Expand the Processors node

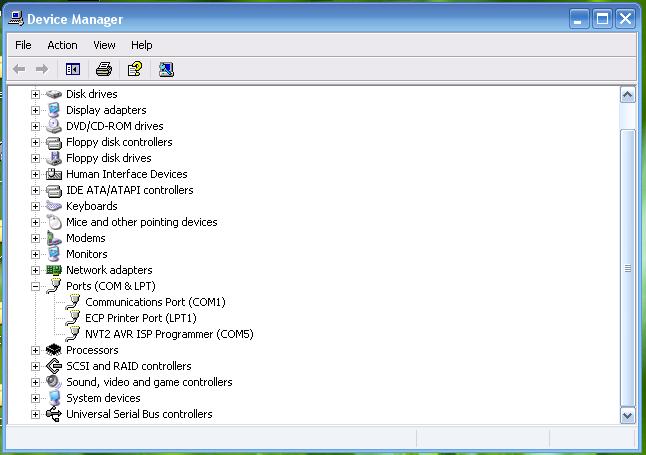[x=35, y=350]
